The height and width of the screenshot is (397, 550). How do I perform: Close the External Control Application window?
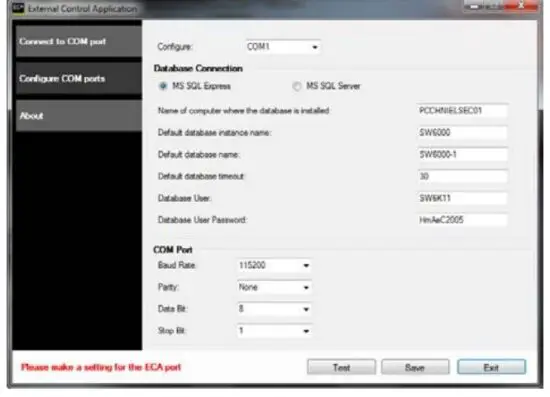tap(521, 5)
